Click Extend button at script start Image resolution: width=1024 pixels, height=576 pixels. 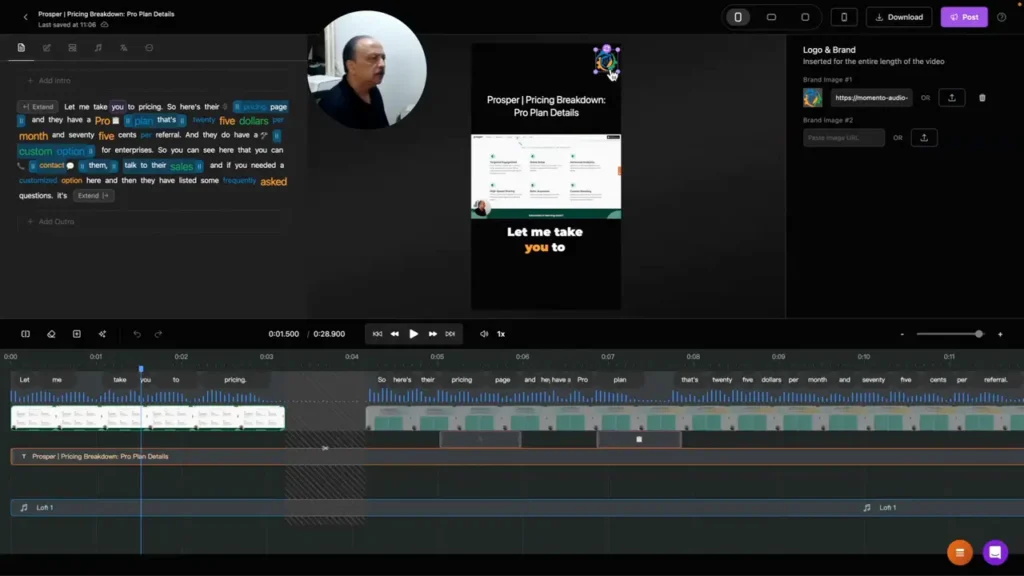tap(39, 106)
